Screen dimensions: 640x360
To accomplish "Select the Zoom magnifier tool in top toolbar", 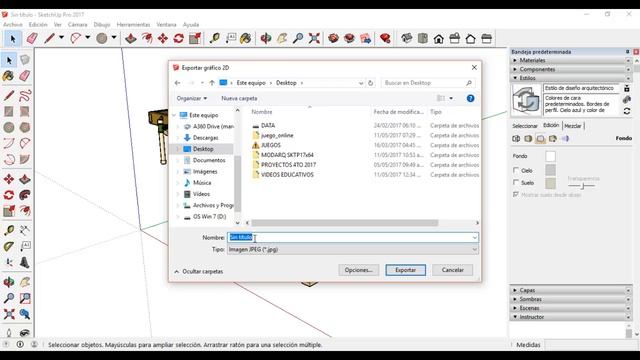I will tap(298, 39).
